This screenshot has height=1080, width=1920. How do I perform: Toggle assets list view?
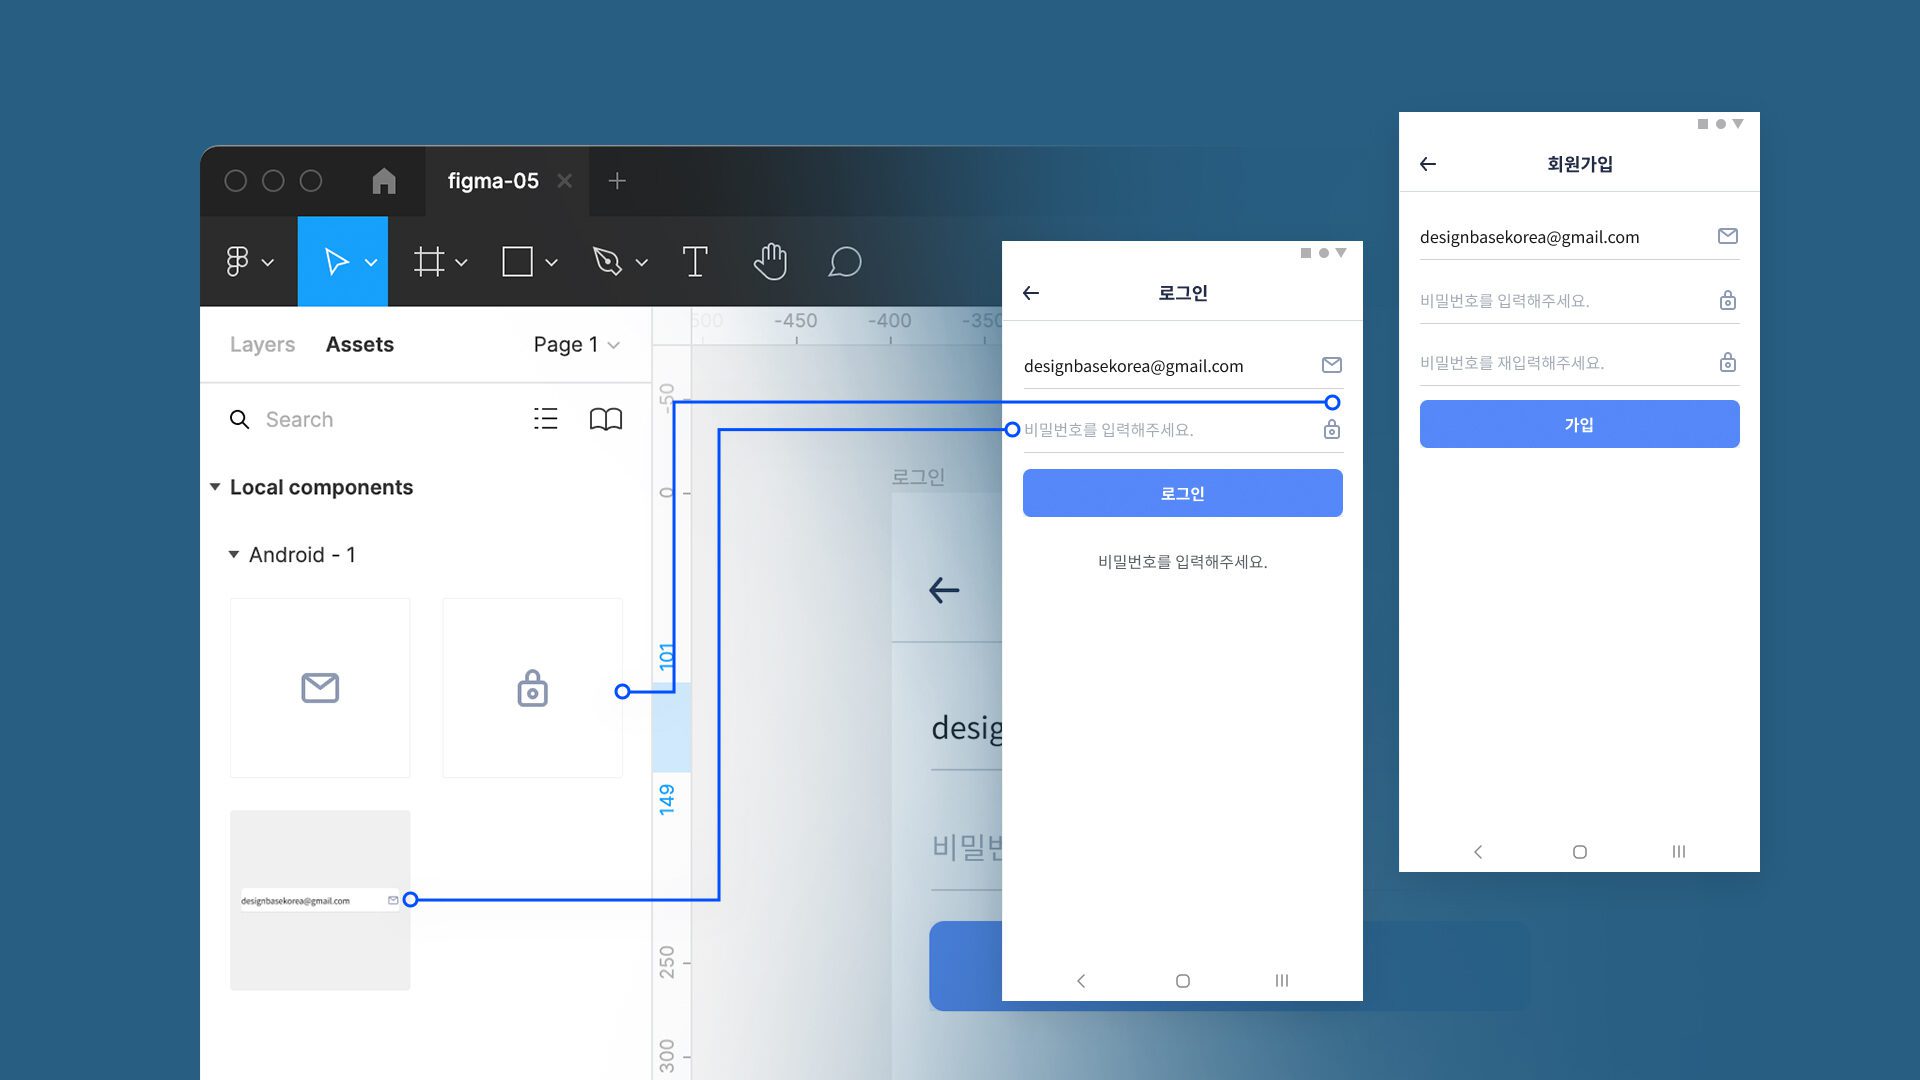[x=546, y=419]
